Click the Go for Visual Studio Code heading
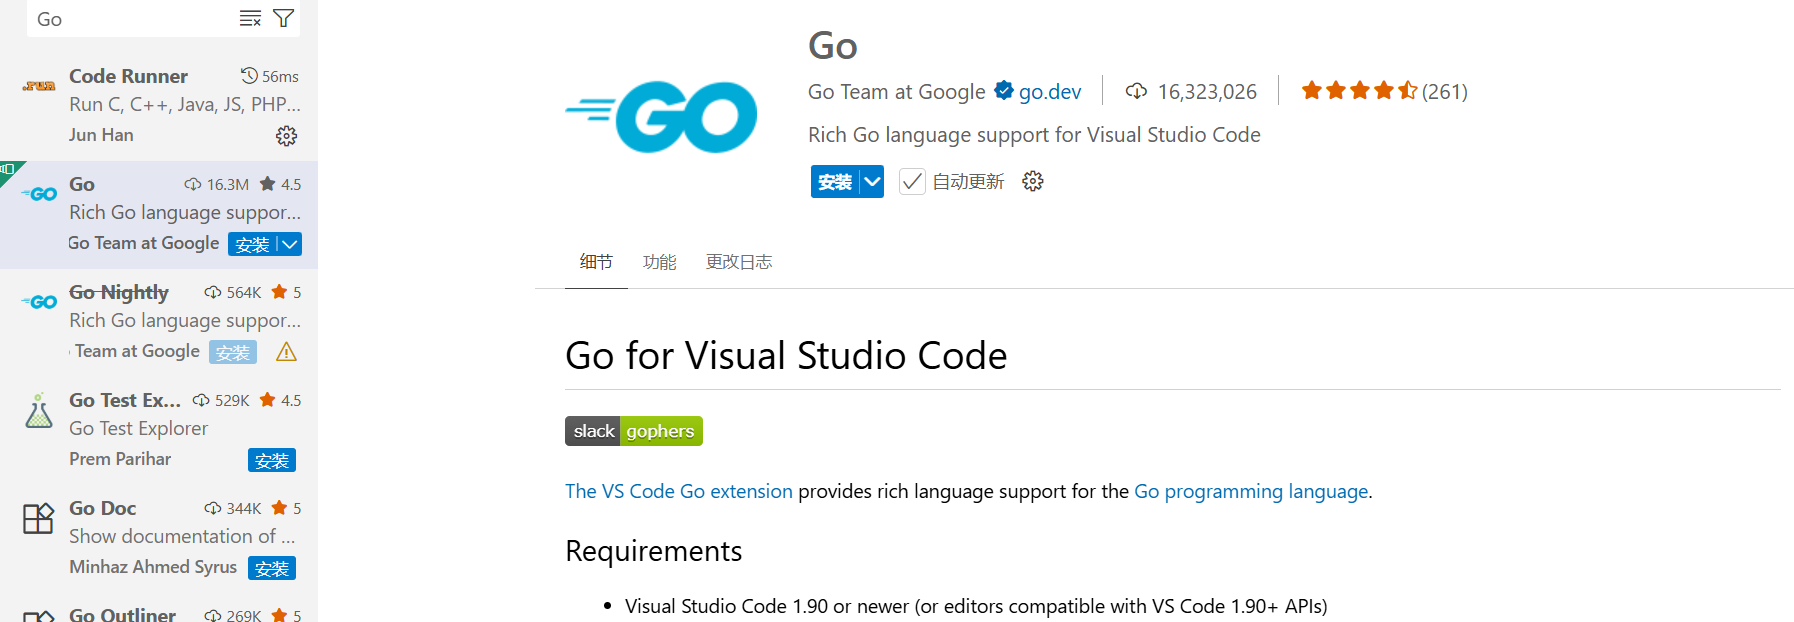Screen dimensions: 1794x622 pyautogui.click(x=786, y=356)
